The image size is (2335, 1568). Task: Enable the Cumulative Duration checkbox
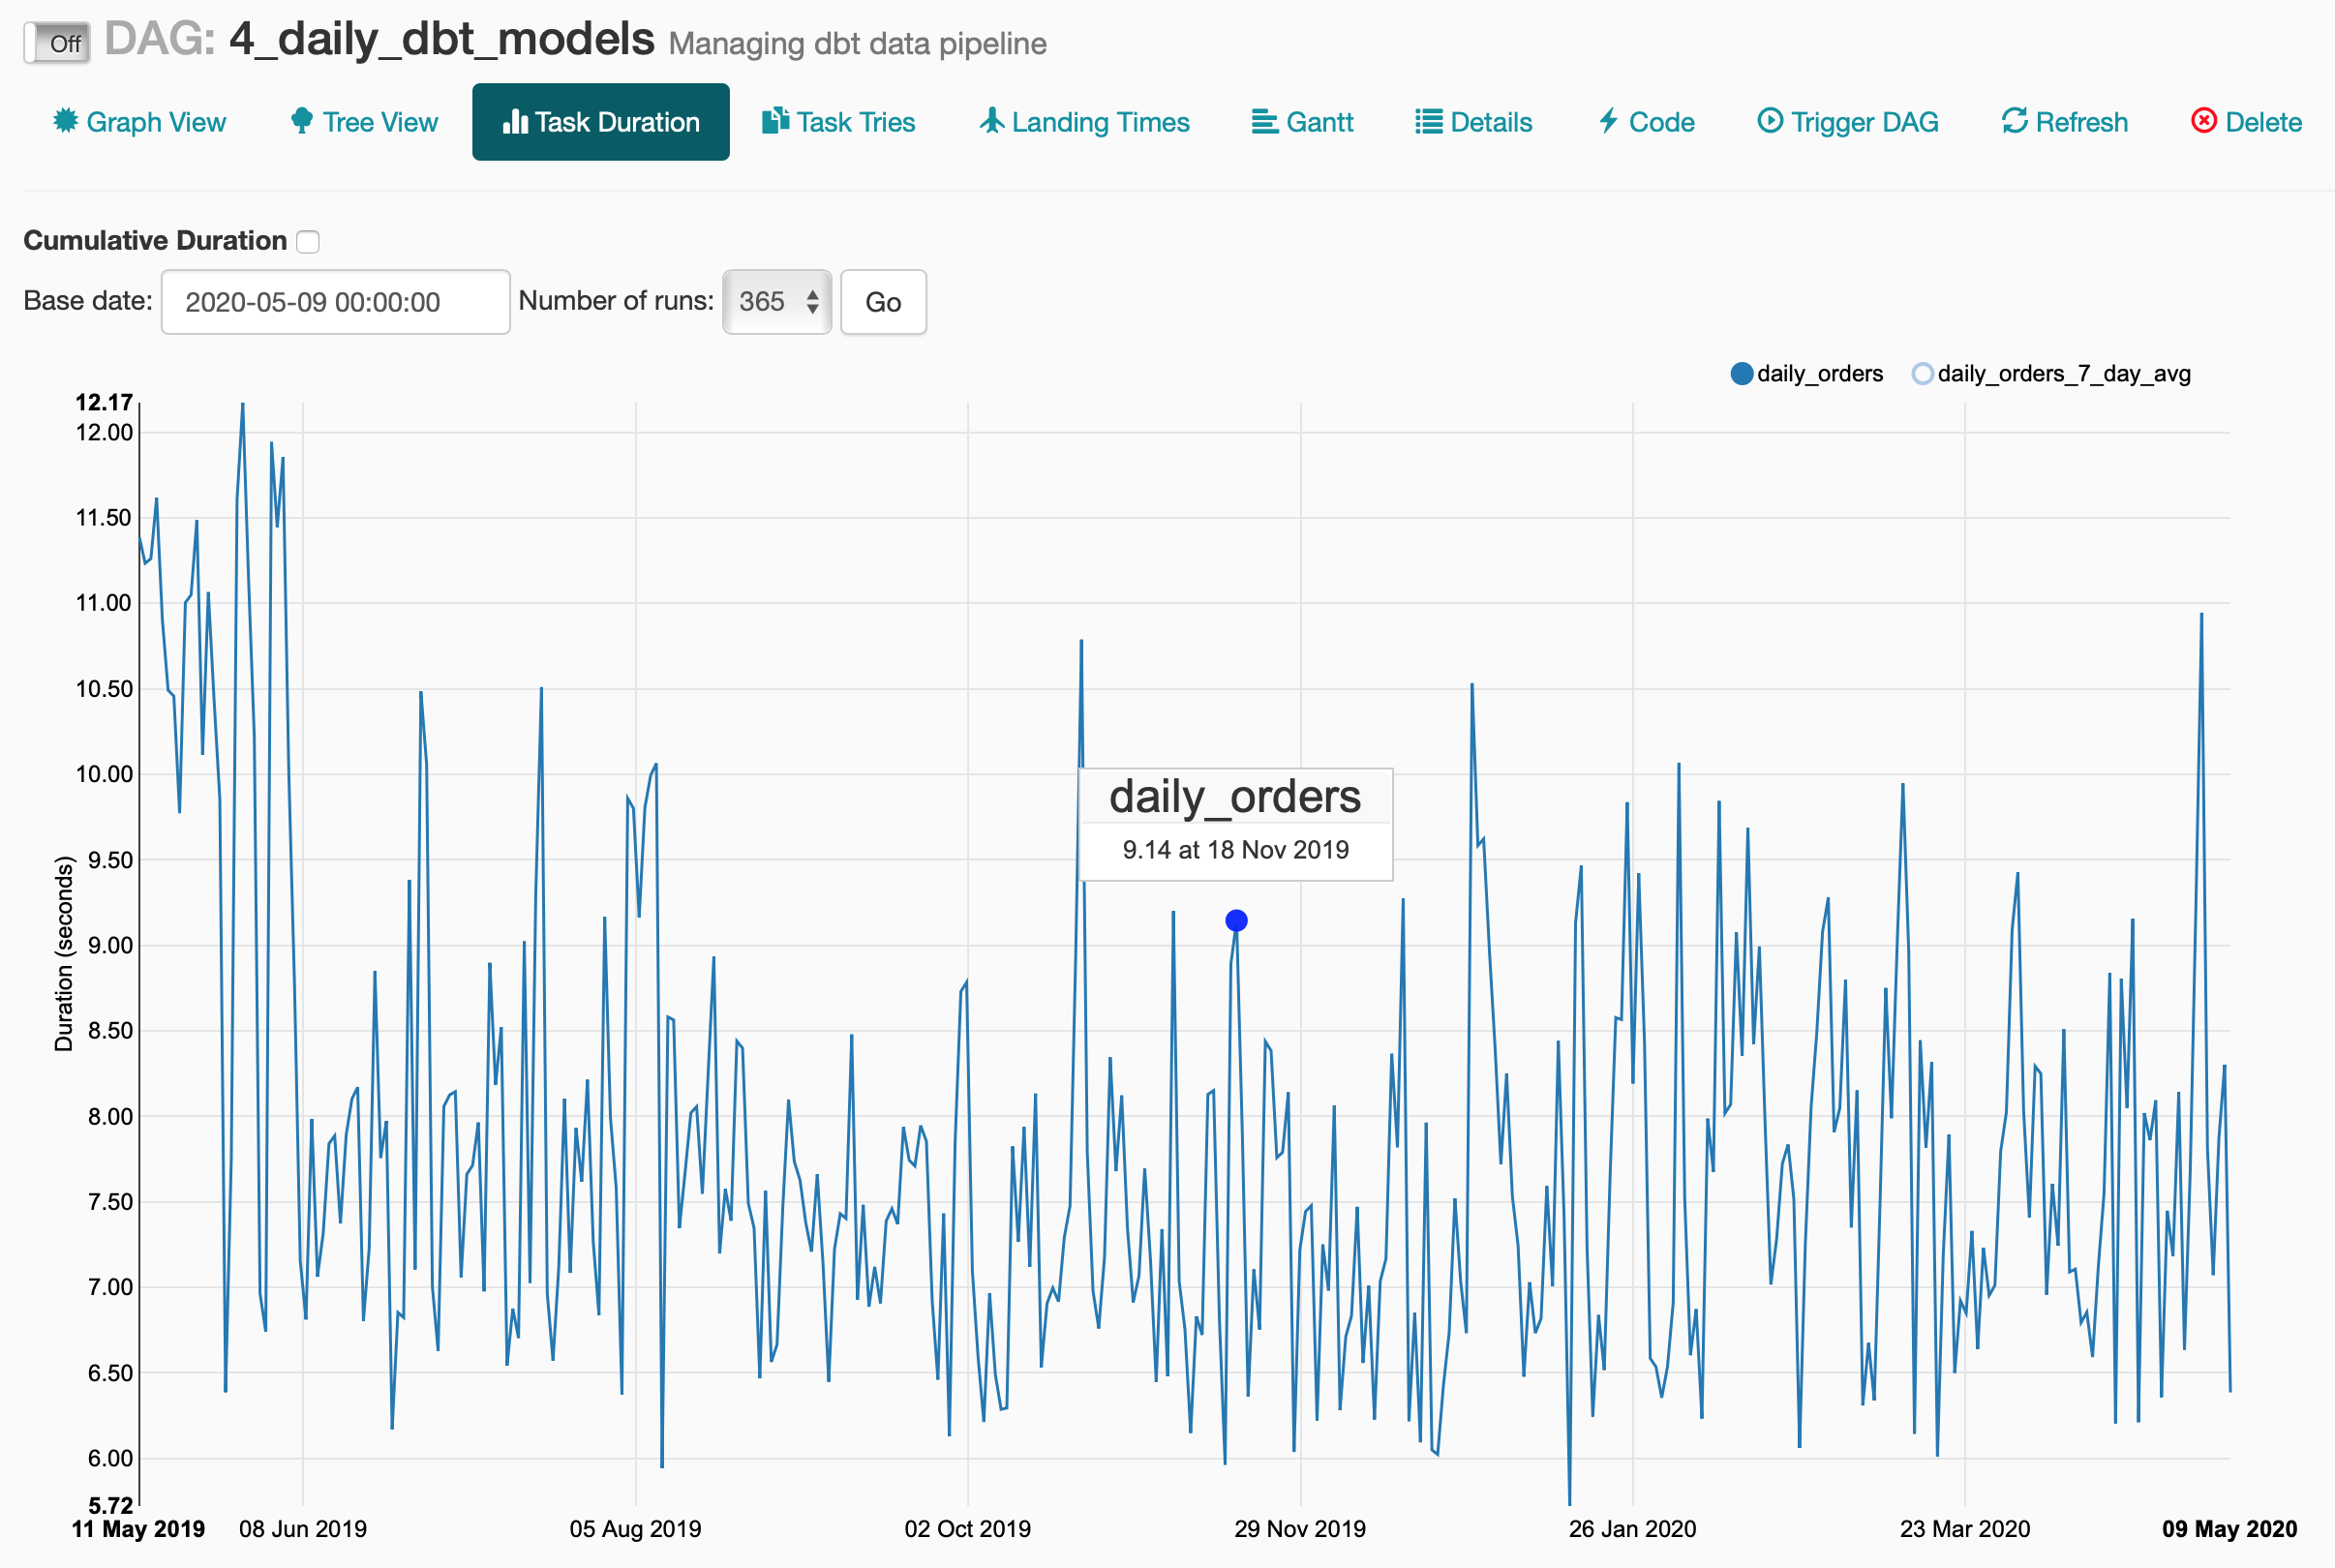(x=308, y=242)
